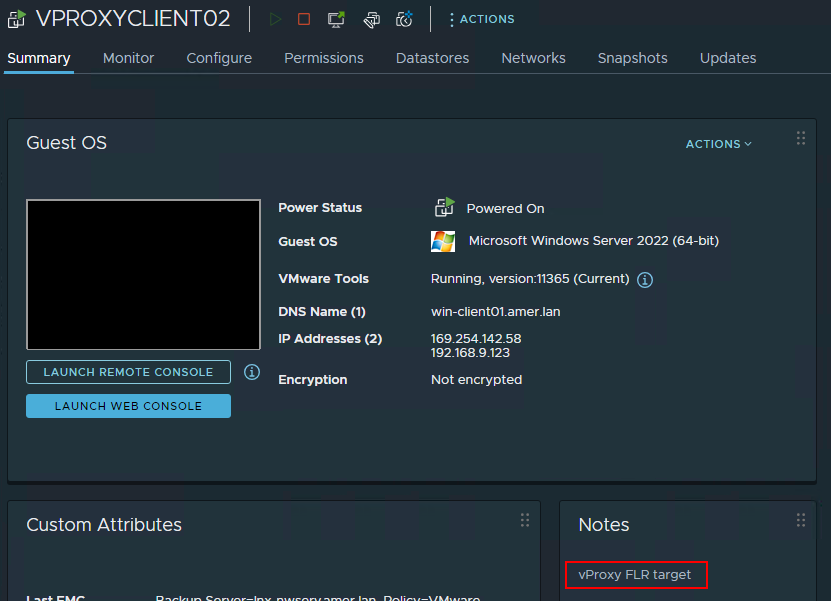Click the LAUNCH WEB CONSOLE button
Image resolution: width=831 pixels, height=601 pixels.
coord(128,406)
